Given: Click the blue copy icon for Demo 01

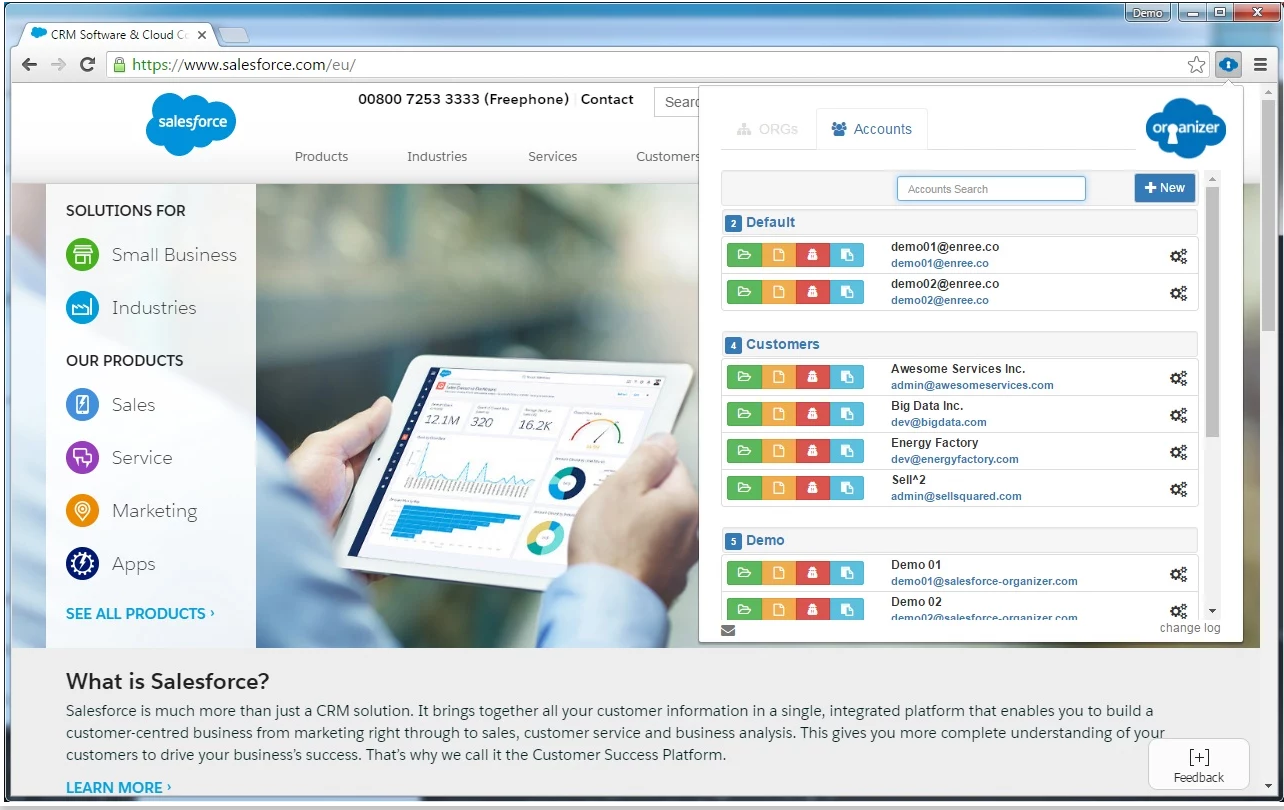Looking at the screenshot, I should tap(847, 573).
